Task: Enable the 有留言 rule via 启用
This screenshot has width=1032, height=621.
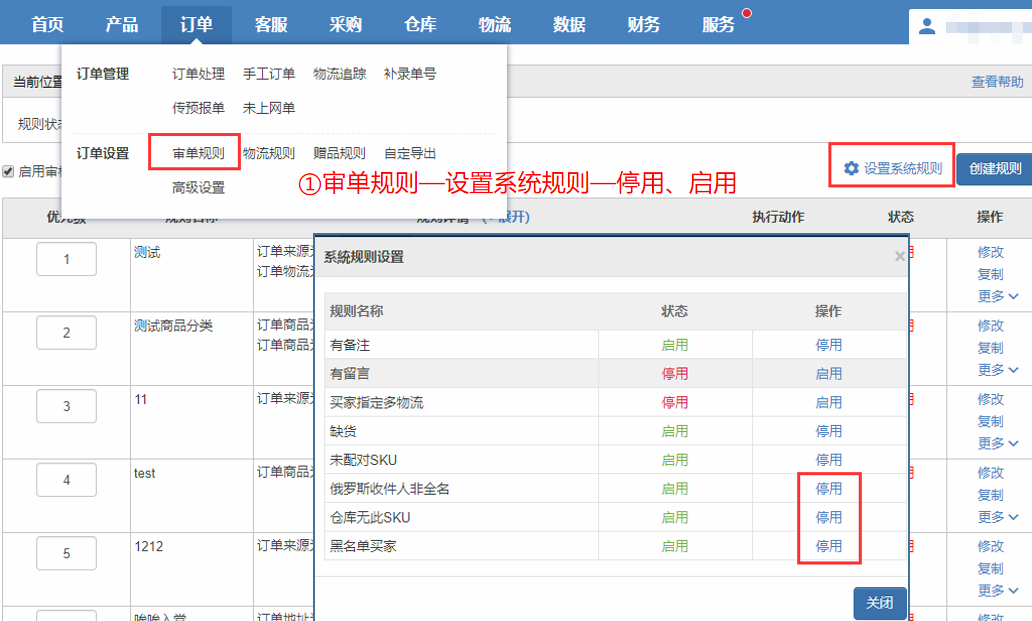Action: 828,374
